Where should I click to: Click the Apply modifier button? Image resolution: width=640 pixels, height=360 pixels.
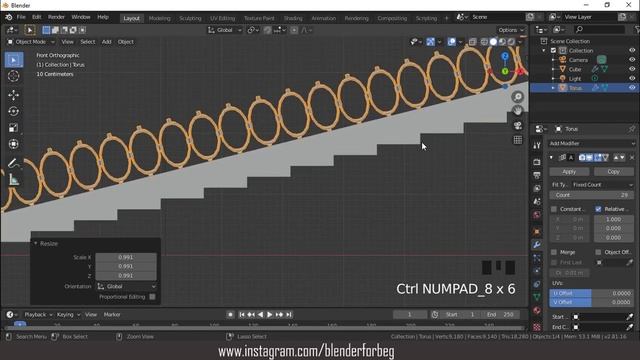click(569, 172)
